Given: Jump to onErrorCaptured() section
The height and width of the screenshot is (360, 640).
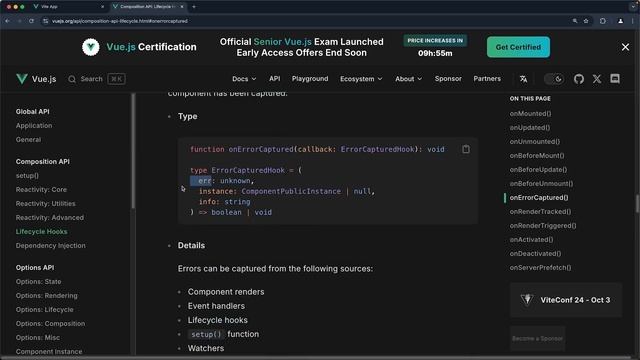Looking at the screenshot, I should click(x=539, y=197).
